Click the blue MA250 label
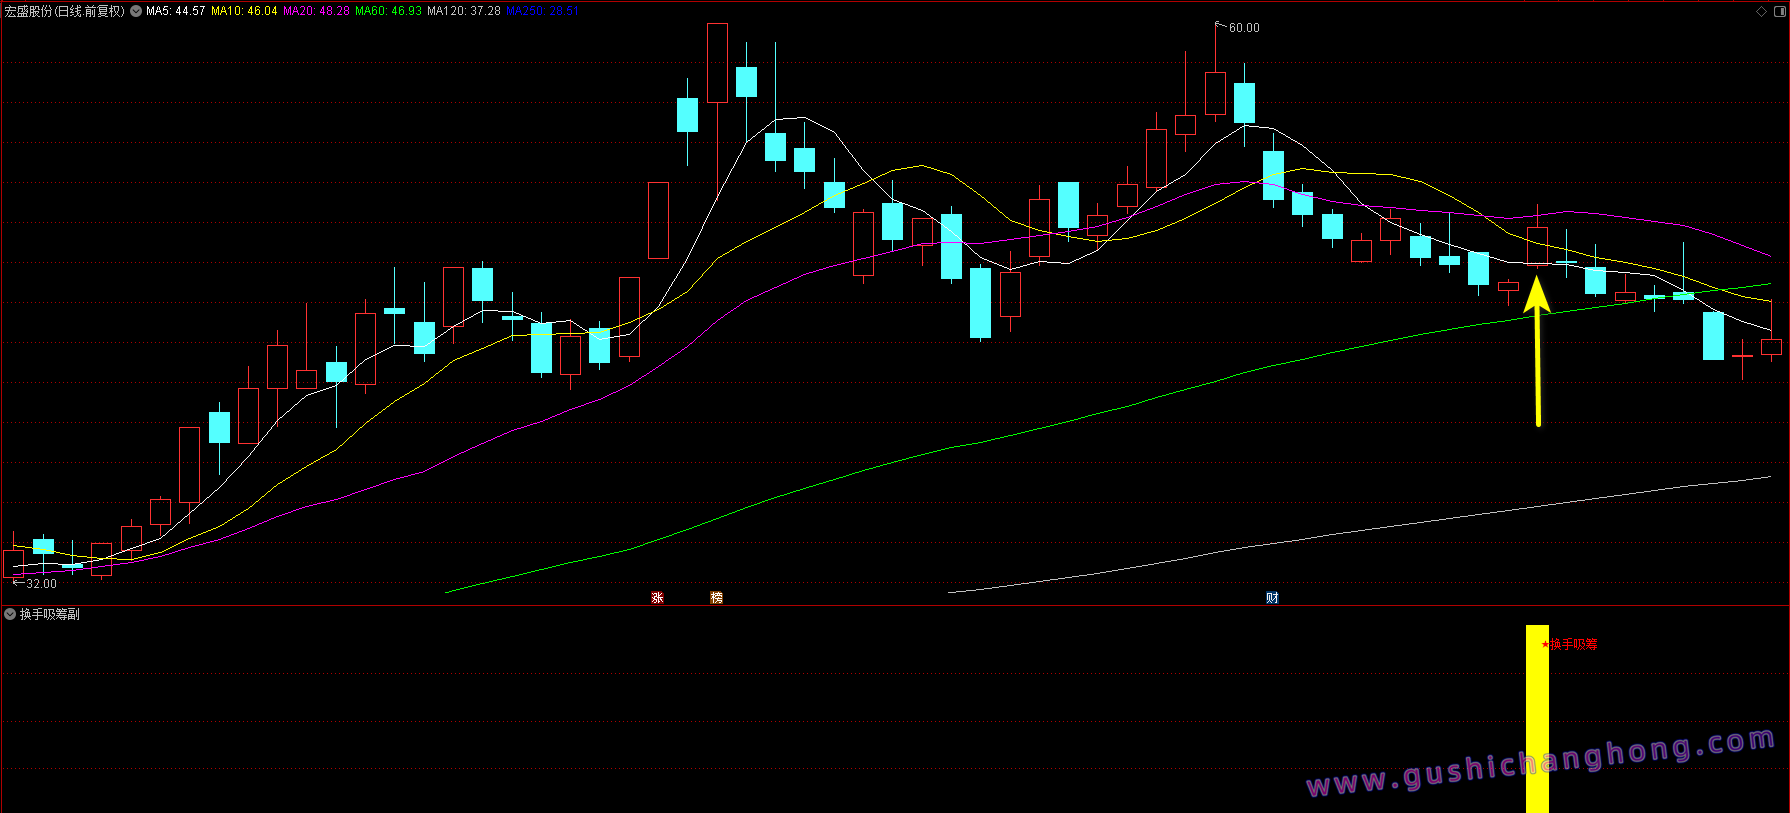Viewport: 1790px width, 813px height. coord(542,11)
